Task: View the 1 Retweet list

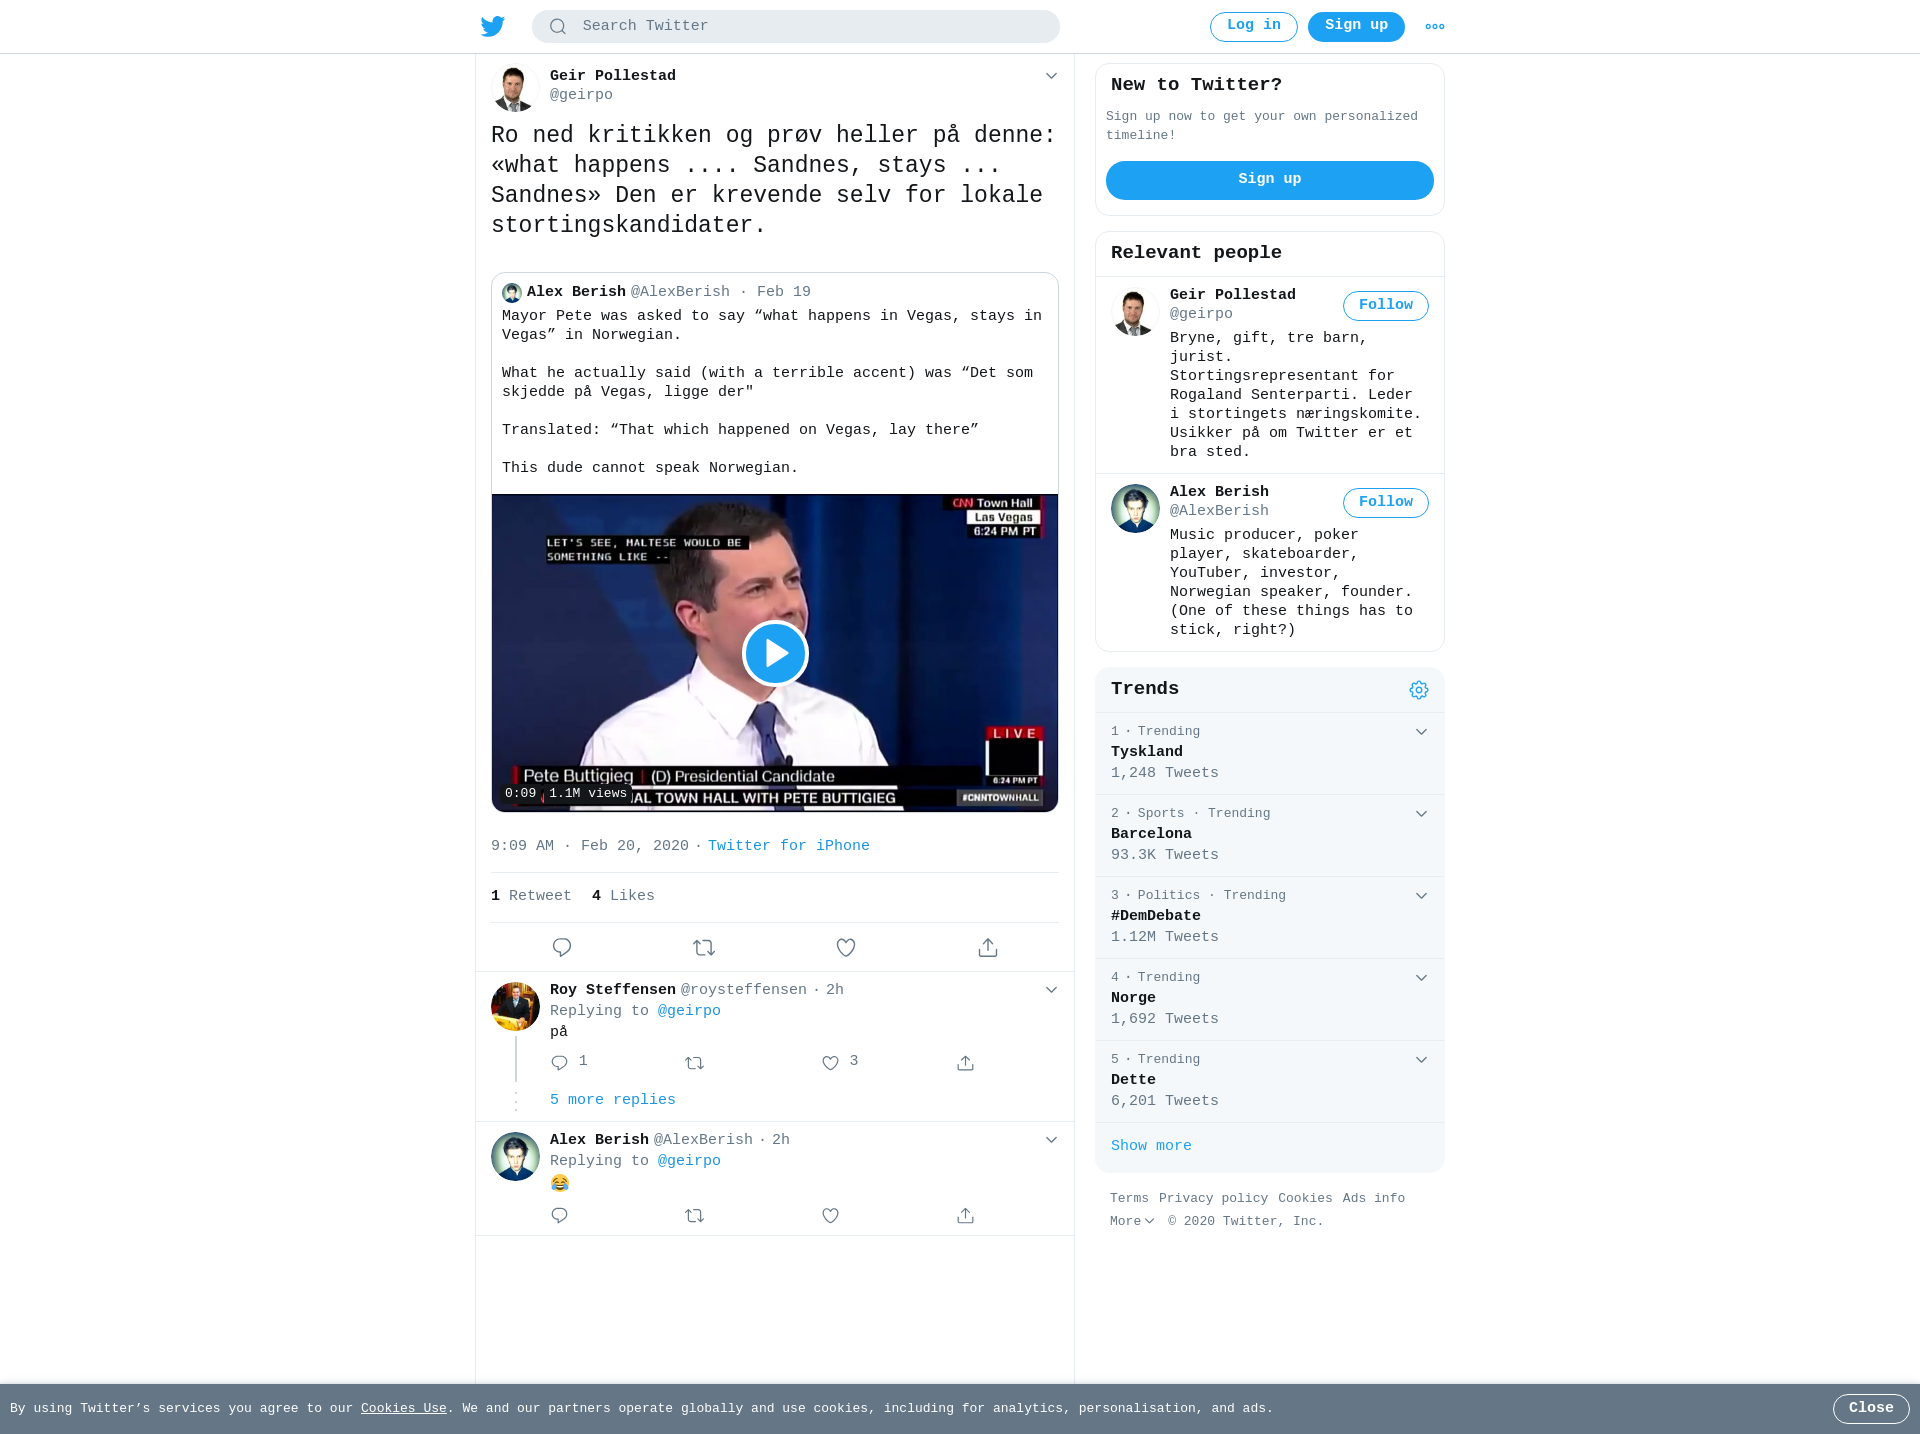Action: tap(531, 896)
